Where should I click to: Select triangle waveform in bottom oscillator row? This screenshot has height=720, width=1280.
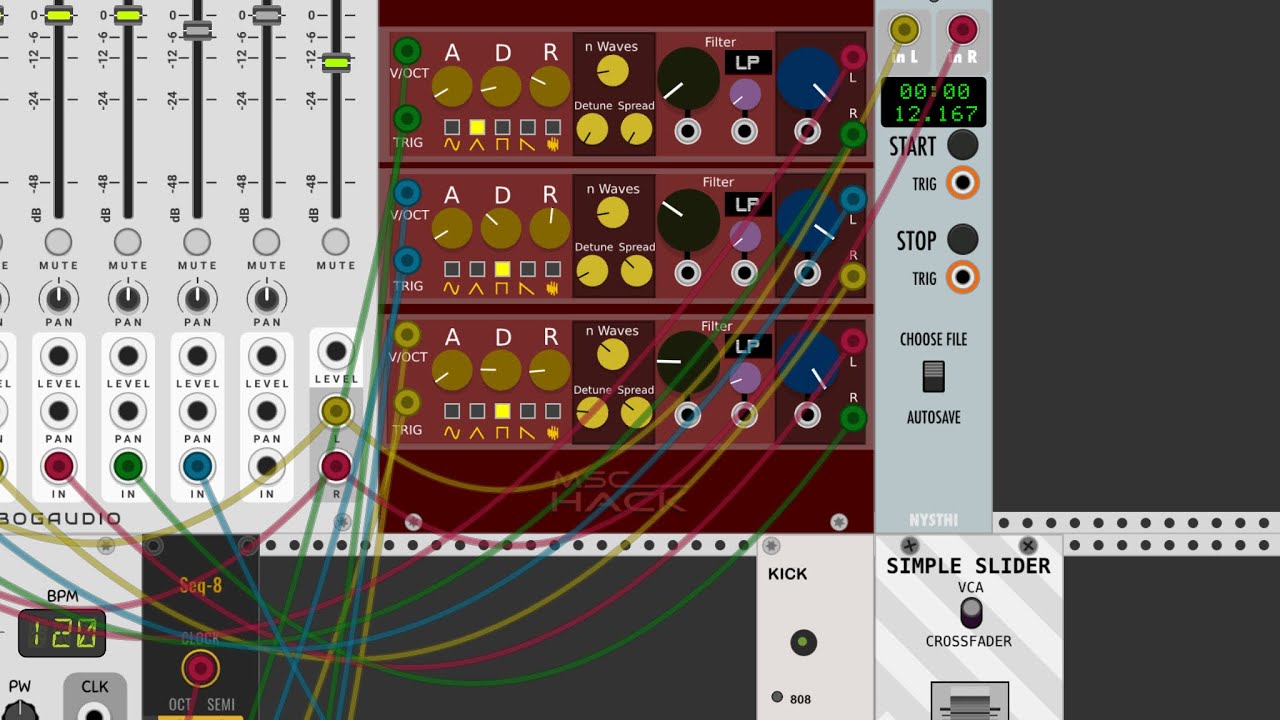477,411
